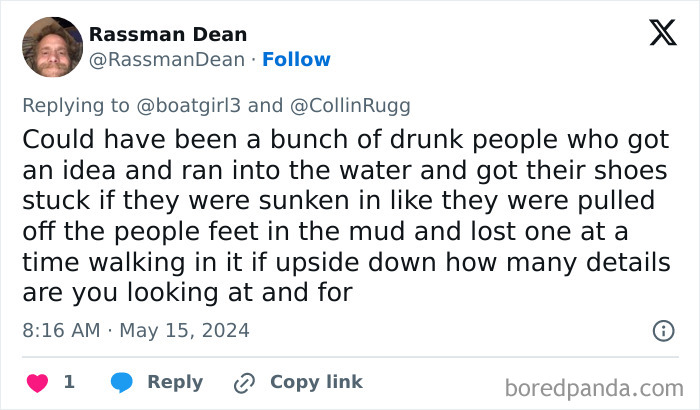This screenshot has width=700, height=410.
Task: Click the last line 'are you looking at and for'
Action: point(187,293)
